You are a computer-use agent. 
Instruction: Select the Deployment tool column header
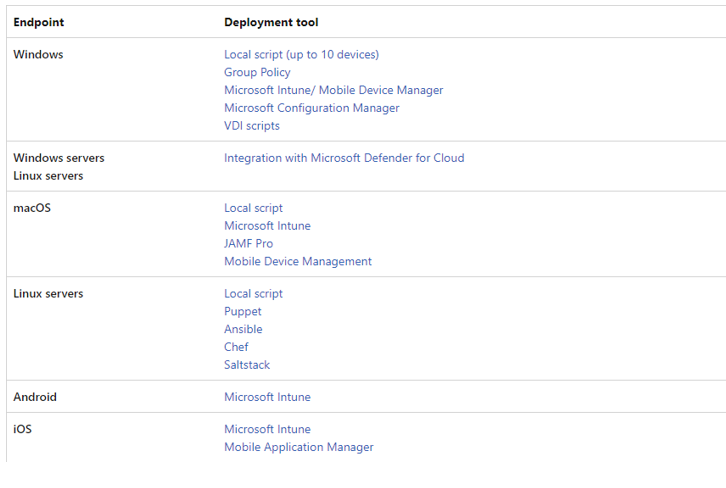coord(271,22)
